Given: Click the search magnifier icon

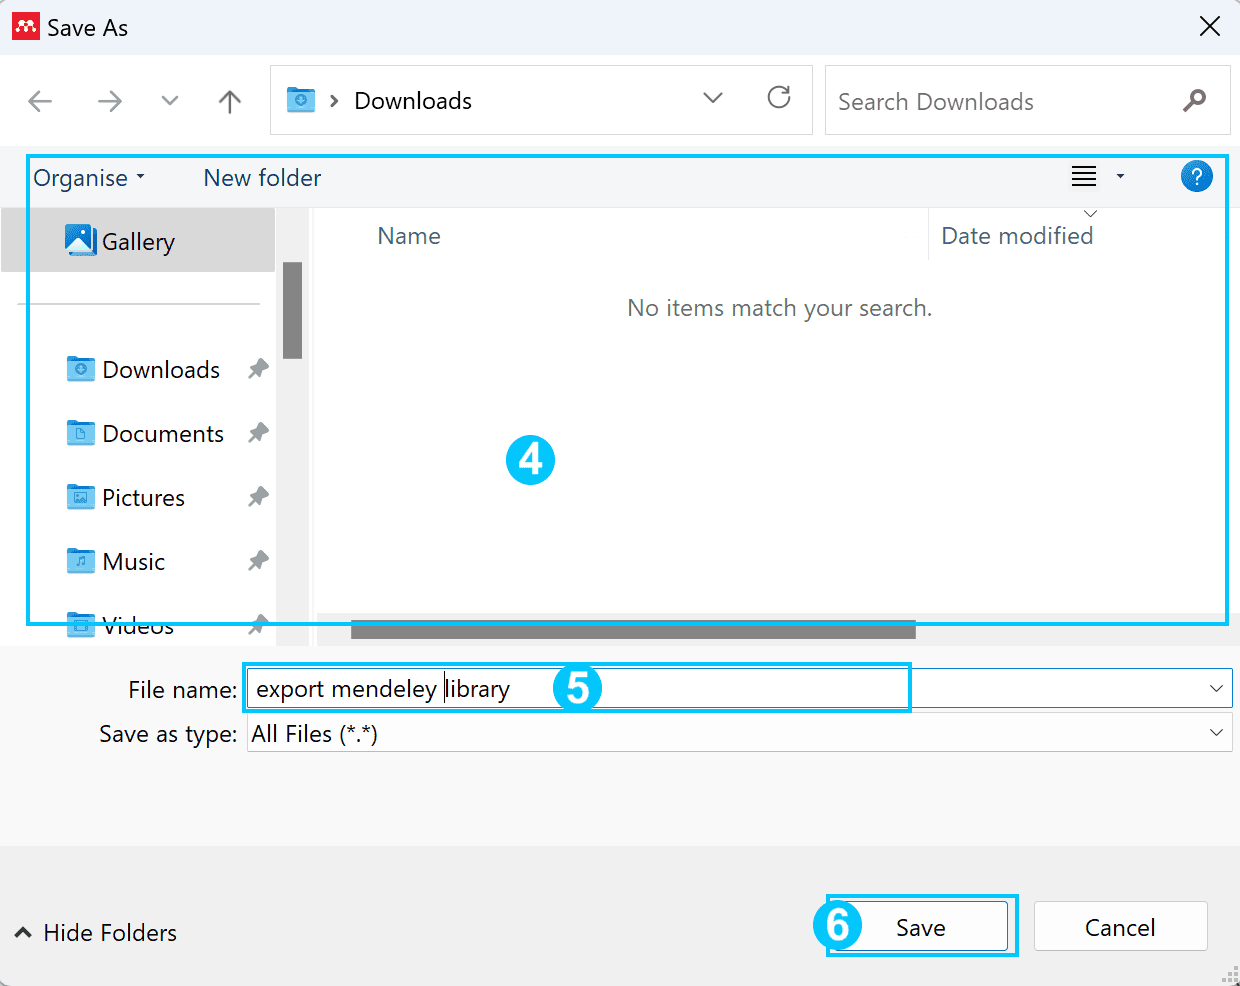Looking at the screenshot, I should coord(1195,100).
